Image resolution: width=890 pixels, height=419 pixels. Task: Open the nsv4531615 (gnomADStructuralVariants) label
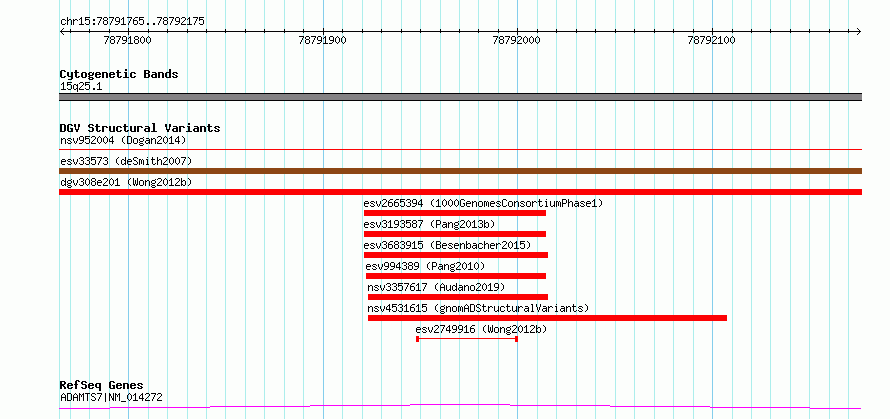(x=478, y=308)
